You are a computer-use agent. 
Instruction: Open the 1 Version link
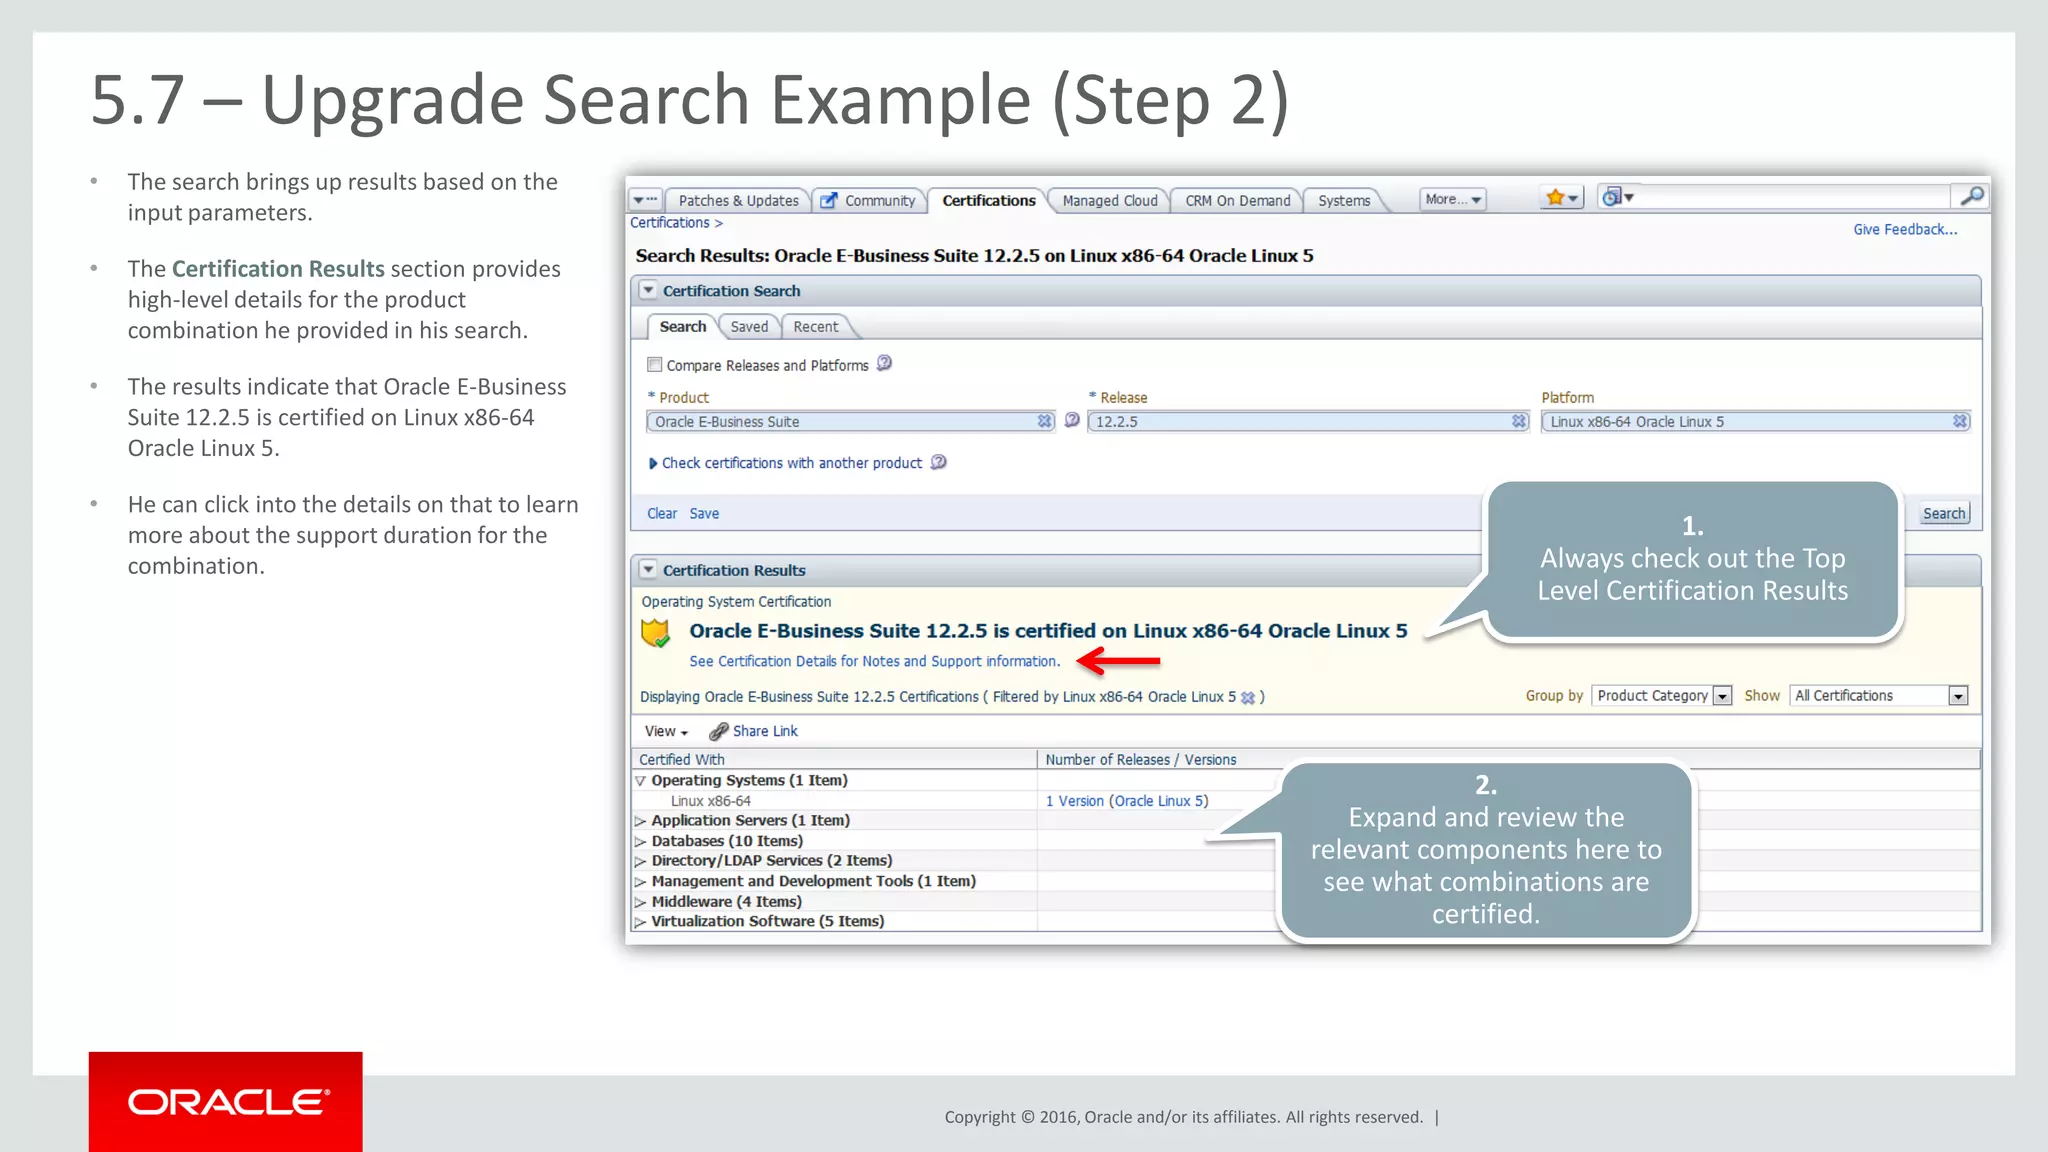click(1075, 801)
